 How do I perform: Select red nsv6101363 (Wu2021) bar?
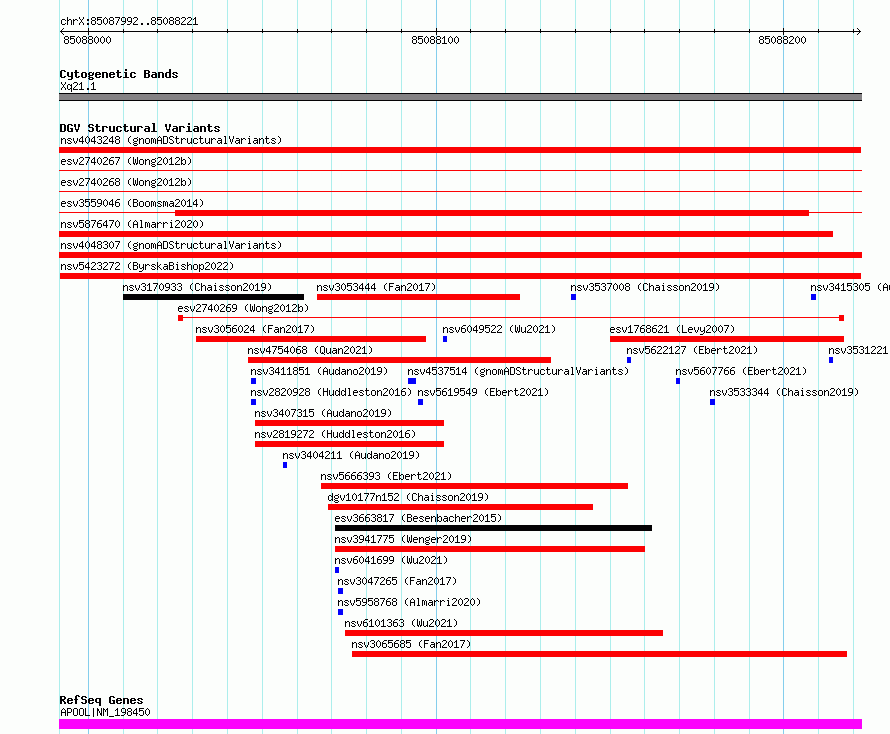[504, 633]
